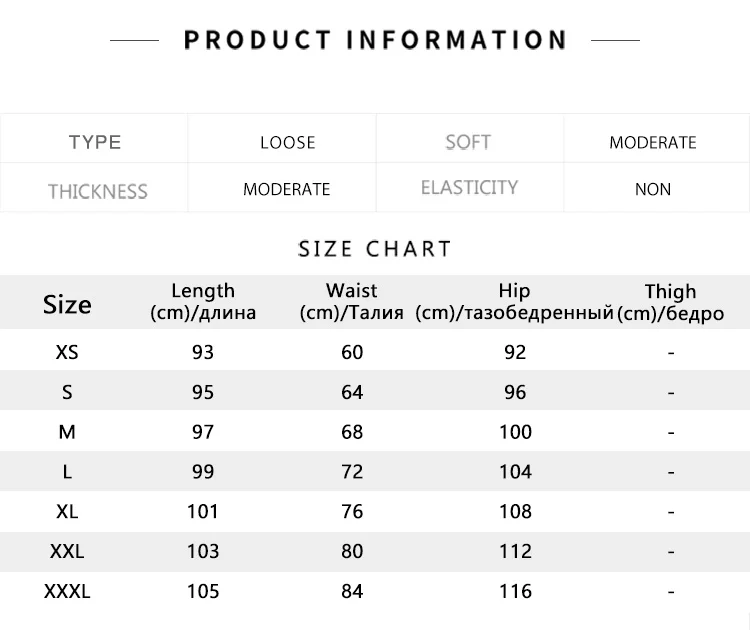
Task: Select the hip value 116 for XXXL
Action: click(515, 591)
